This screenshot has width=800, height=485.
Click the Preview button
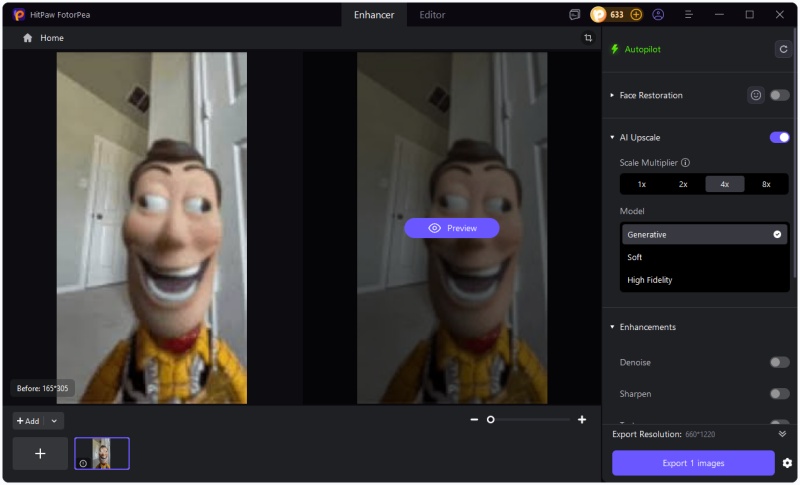(452, 228)
